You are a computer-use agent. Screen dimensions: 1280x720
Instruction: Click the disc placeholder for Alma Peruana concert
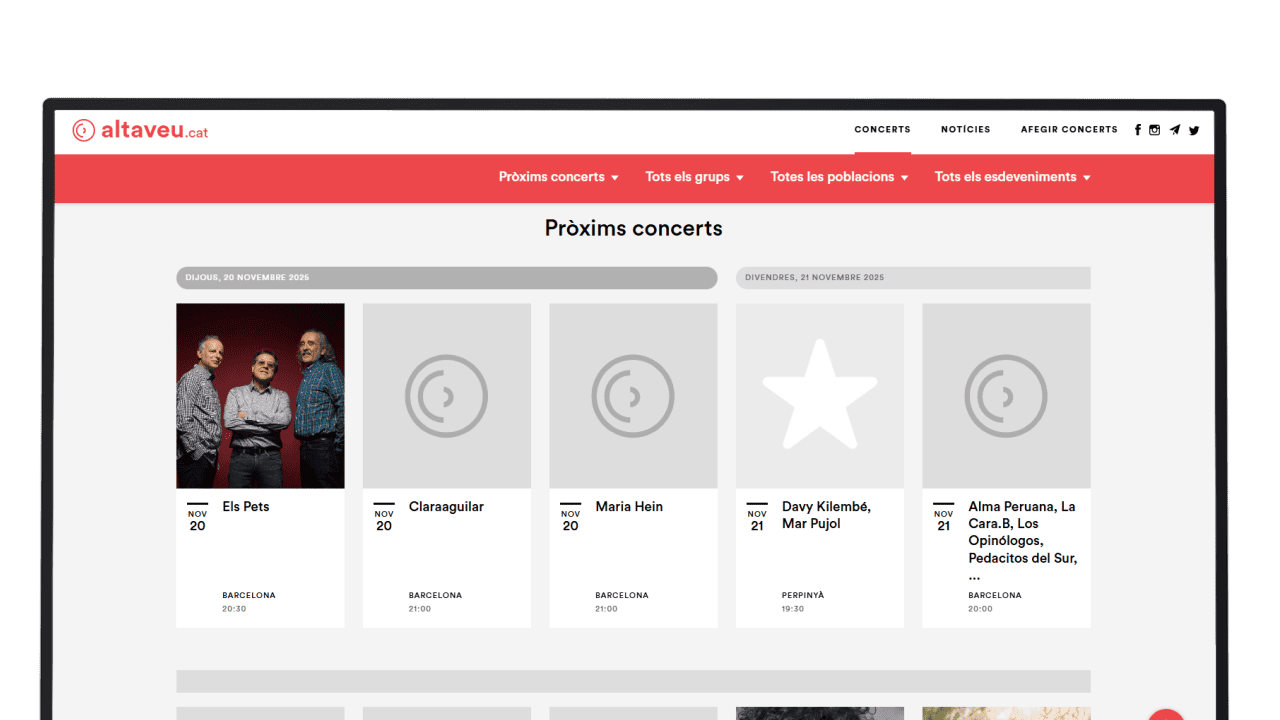point(1006,396)
